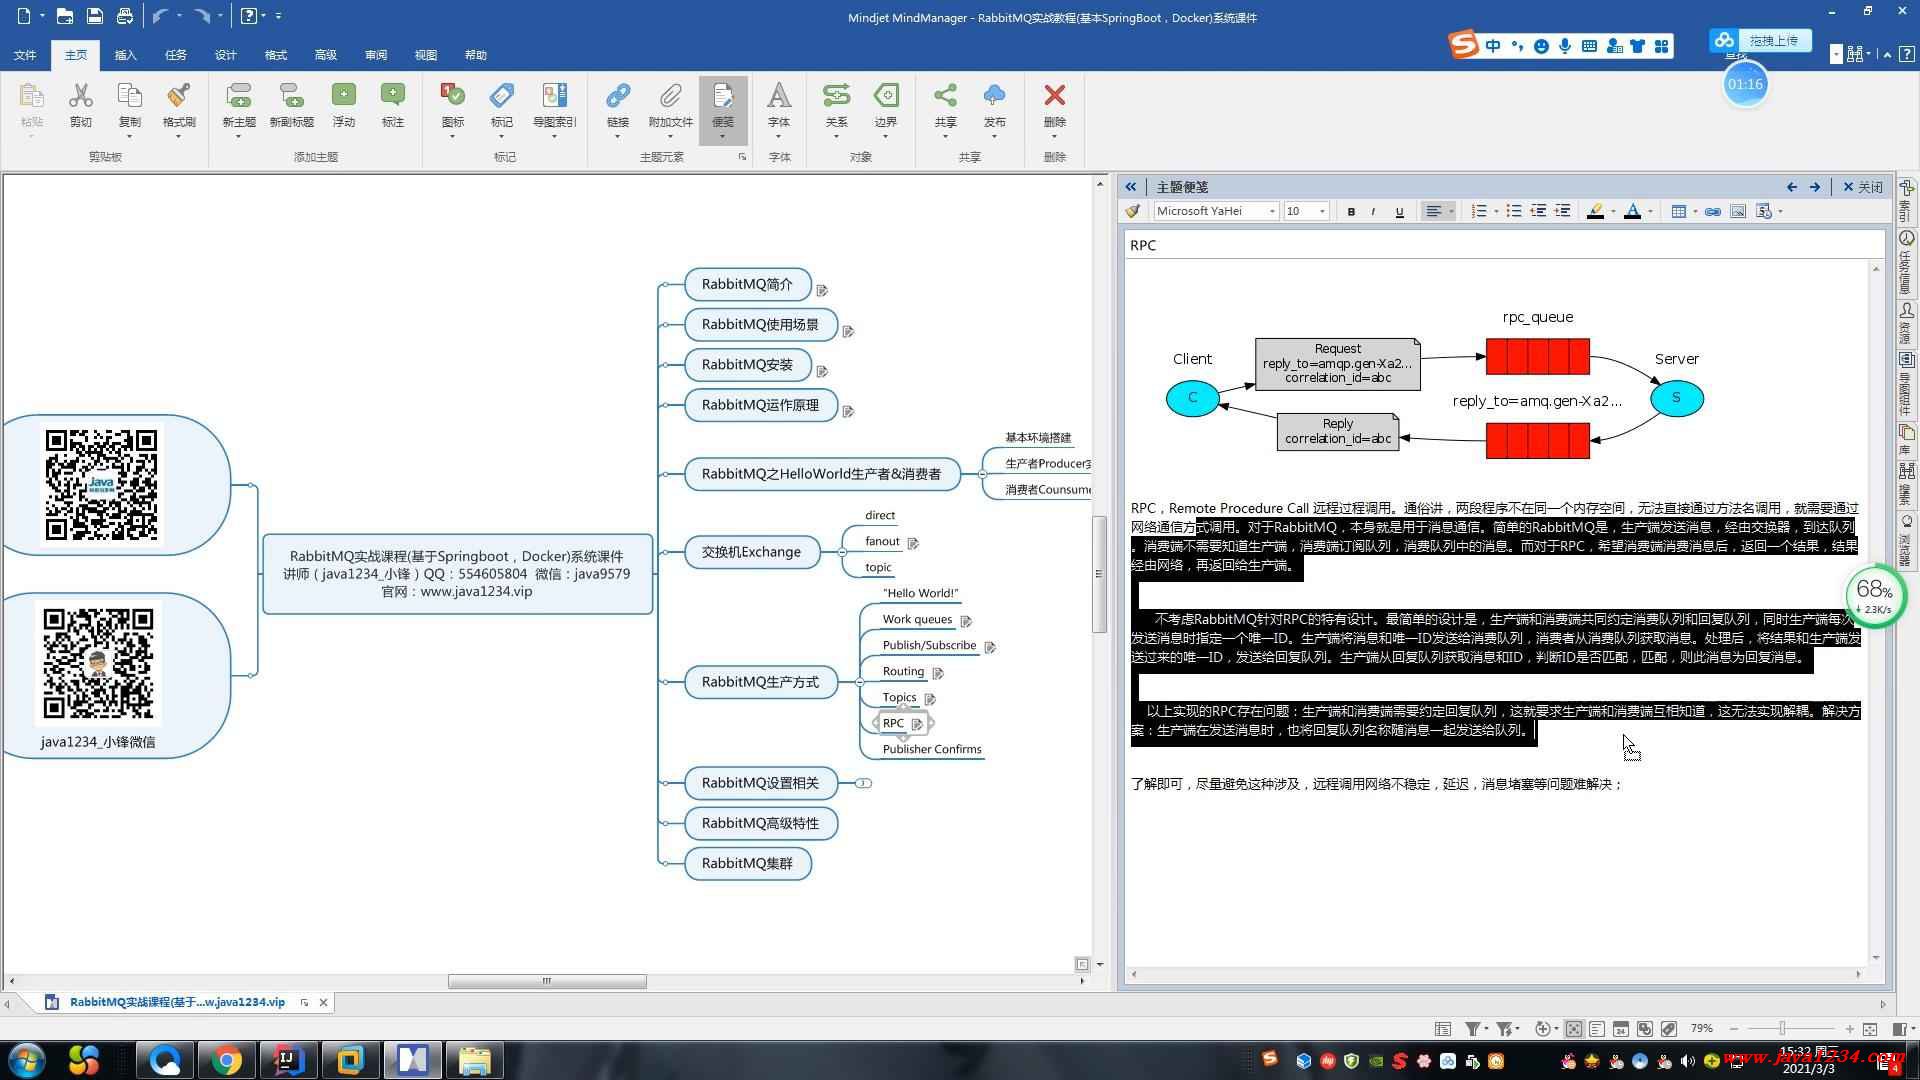Switch to the 格式 ribbon tab

[275, 55]
